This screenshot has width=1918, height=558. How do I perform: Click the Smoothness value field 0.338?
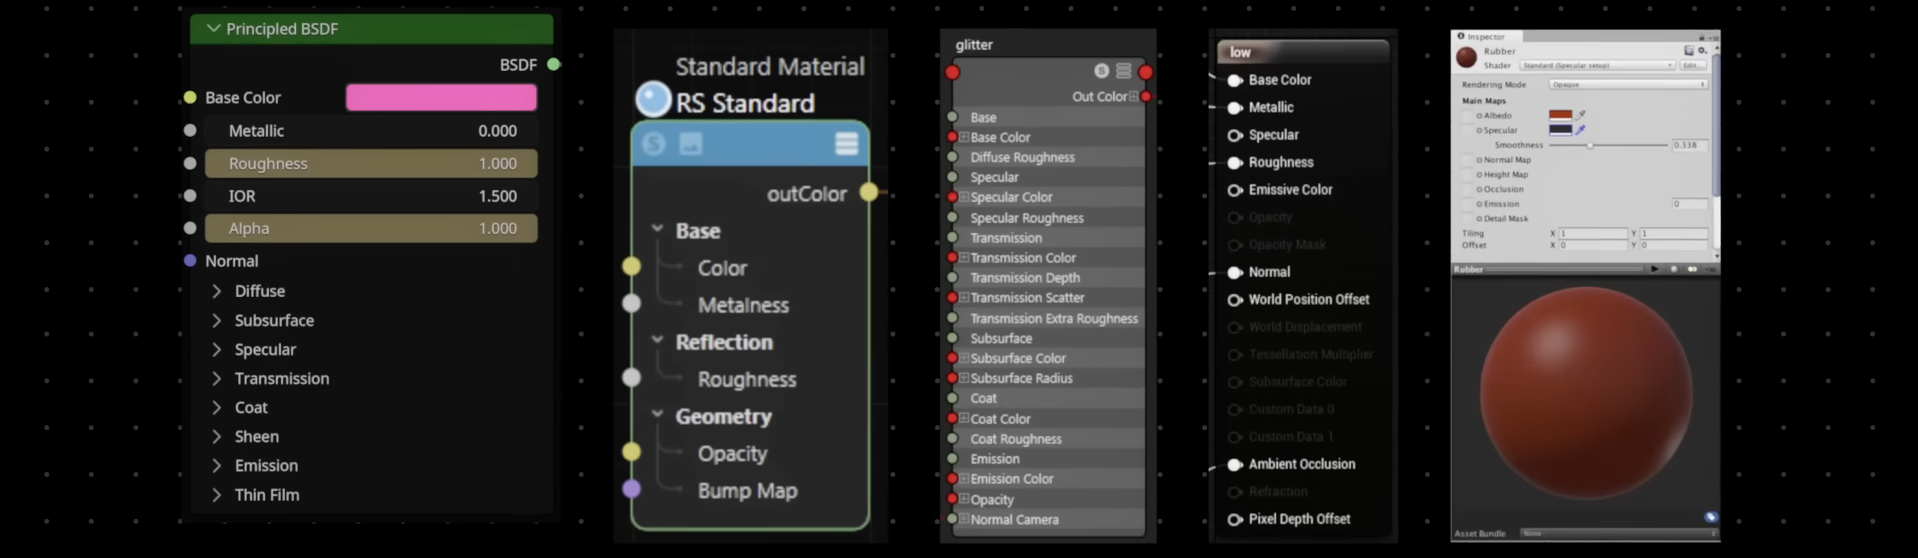coord(1690,145)
